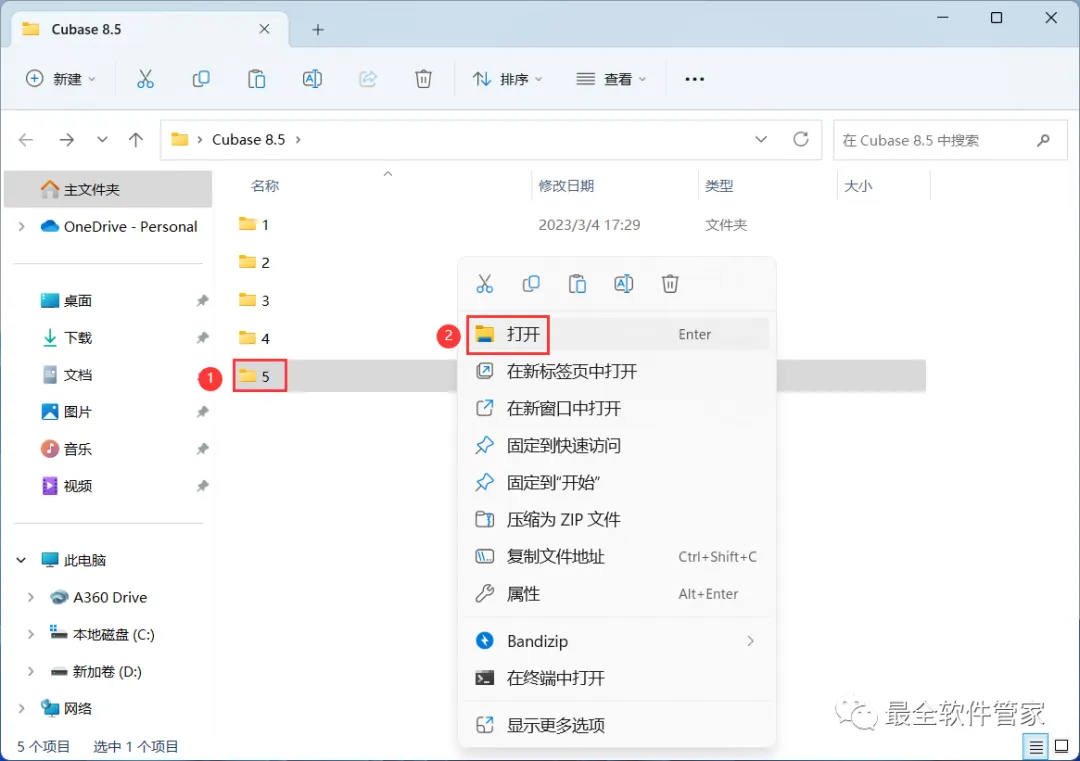Click the search field 在 Cubase 8.5 中搜索
Screen dimensions: 1080x761
(x=950, y=140)
